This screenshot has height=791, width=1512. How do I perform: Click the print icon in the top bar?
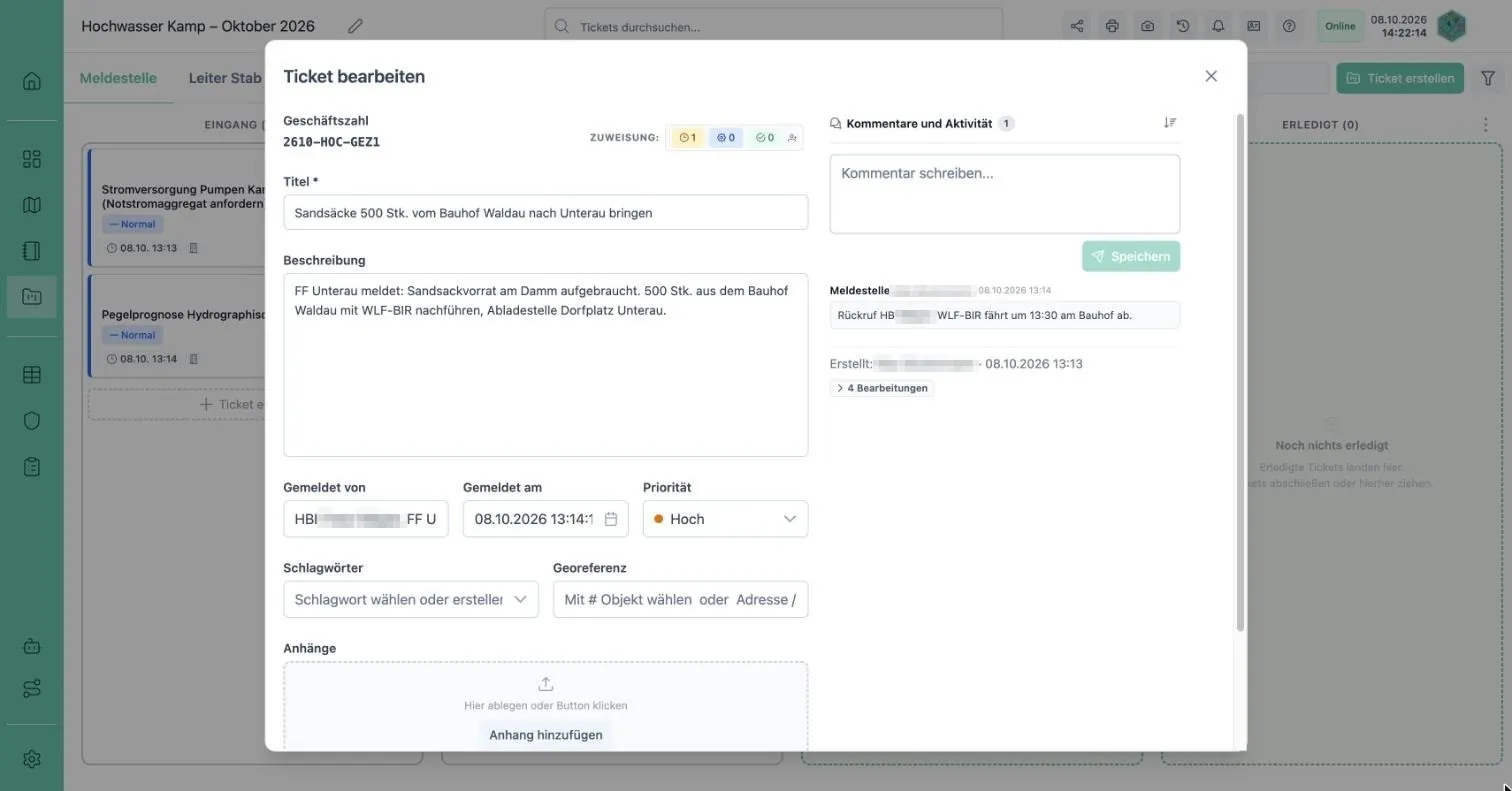tap(1112, 26)
